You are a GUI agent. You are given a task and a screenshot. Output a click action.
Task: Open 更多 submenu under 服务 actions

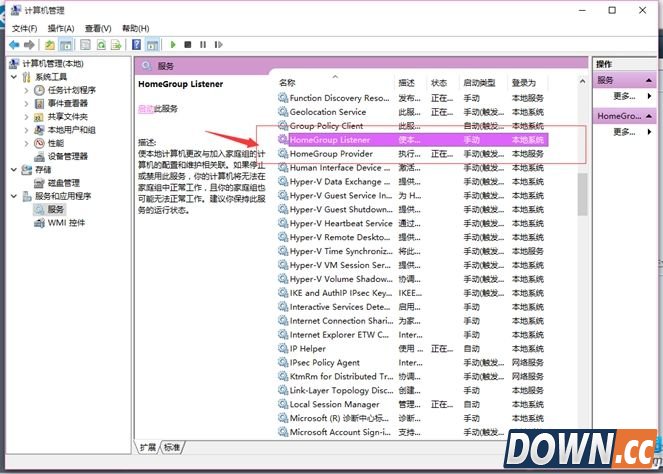(x=632, y=96)
